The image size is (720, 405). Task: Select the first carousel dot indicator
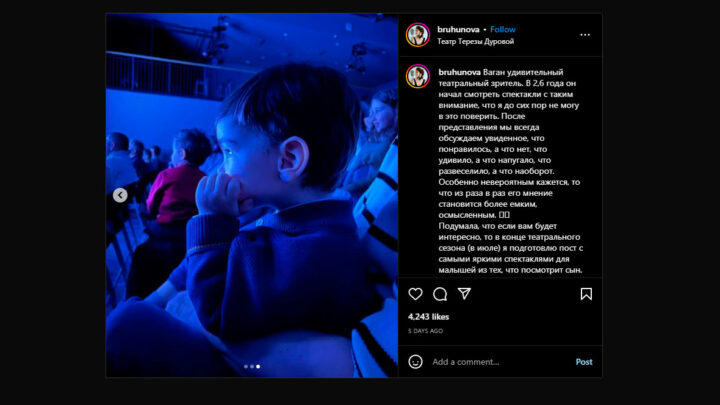[246, 366]
